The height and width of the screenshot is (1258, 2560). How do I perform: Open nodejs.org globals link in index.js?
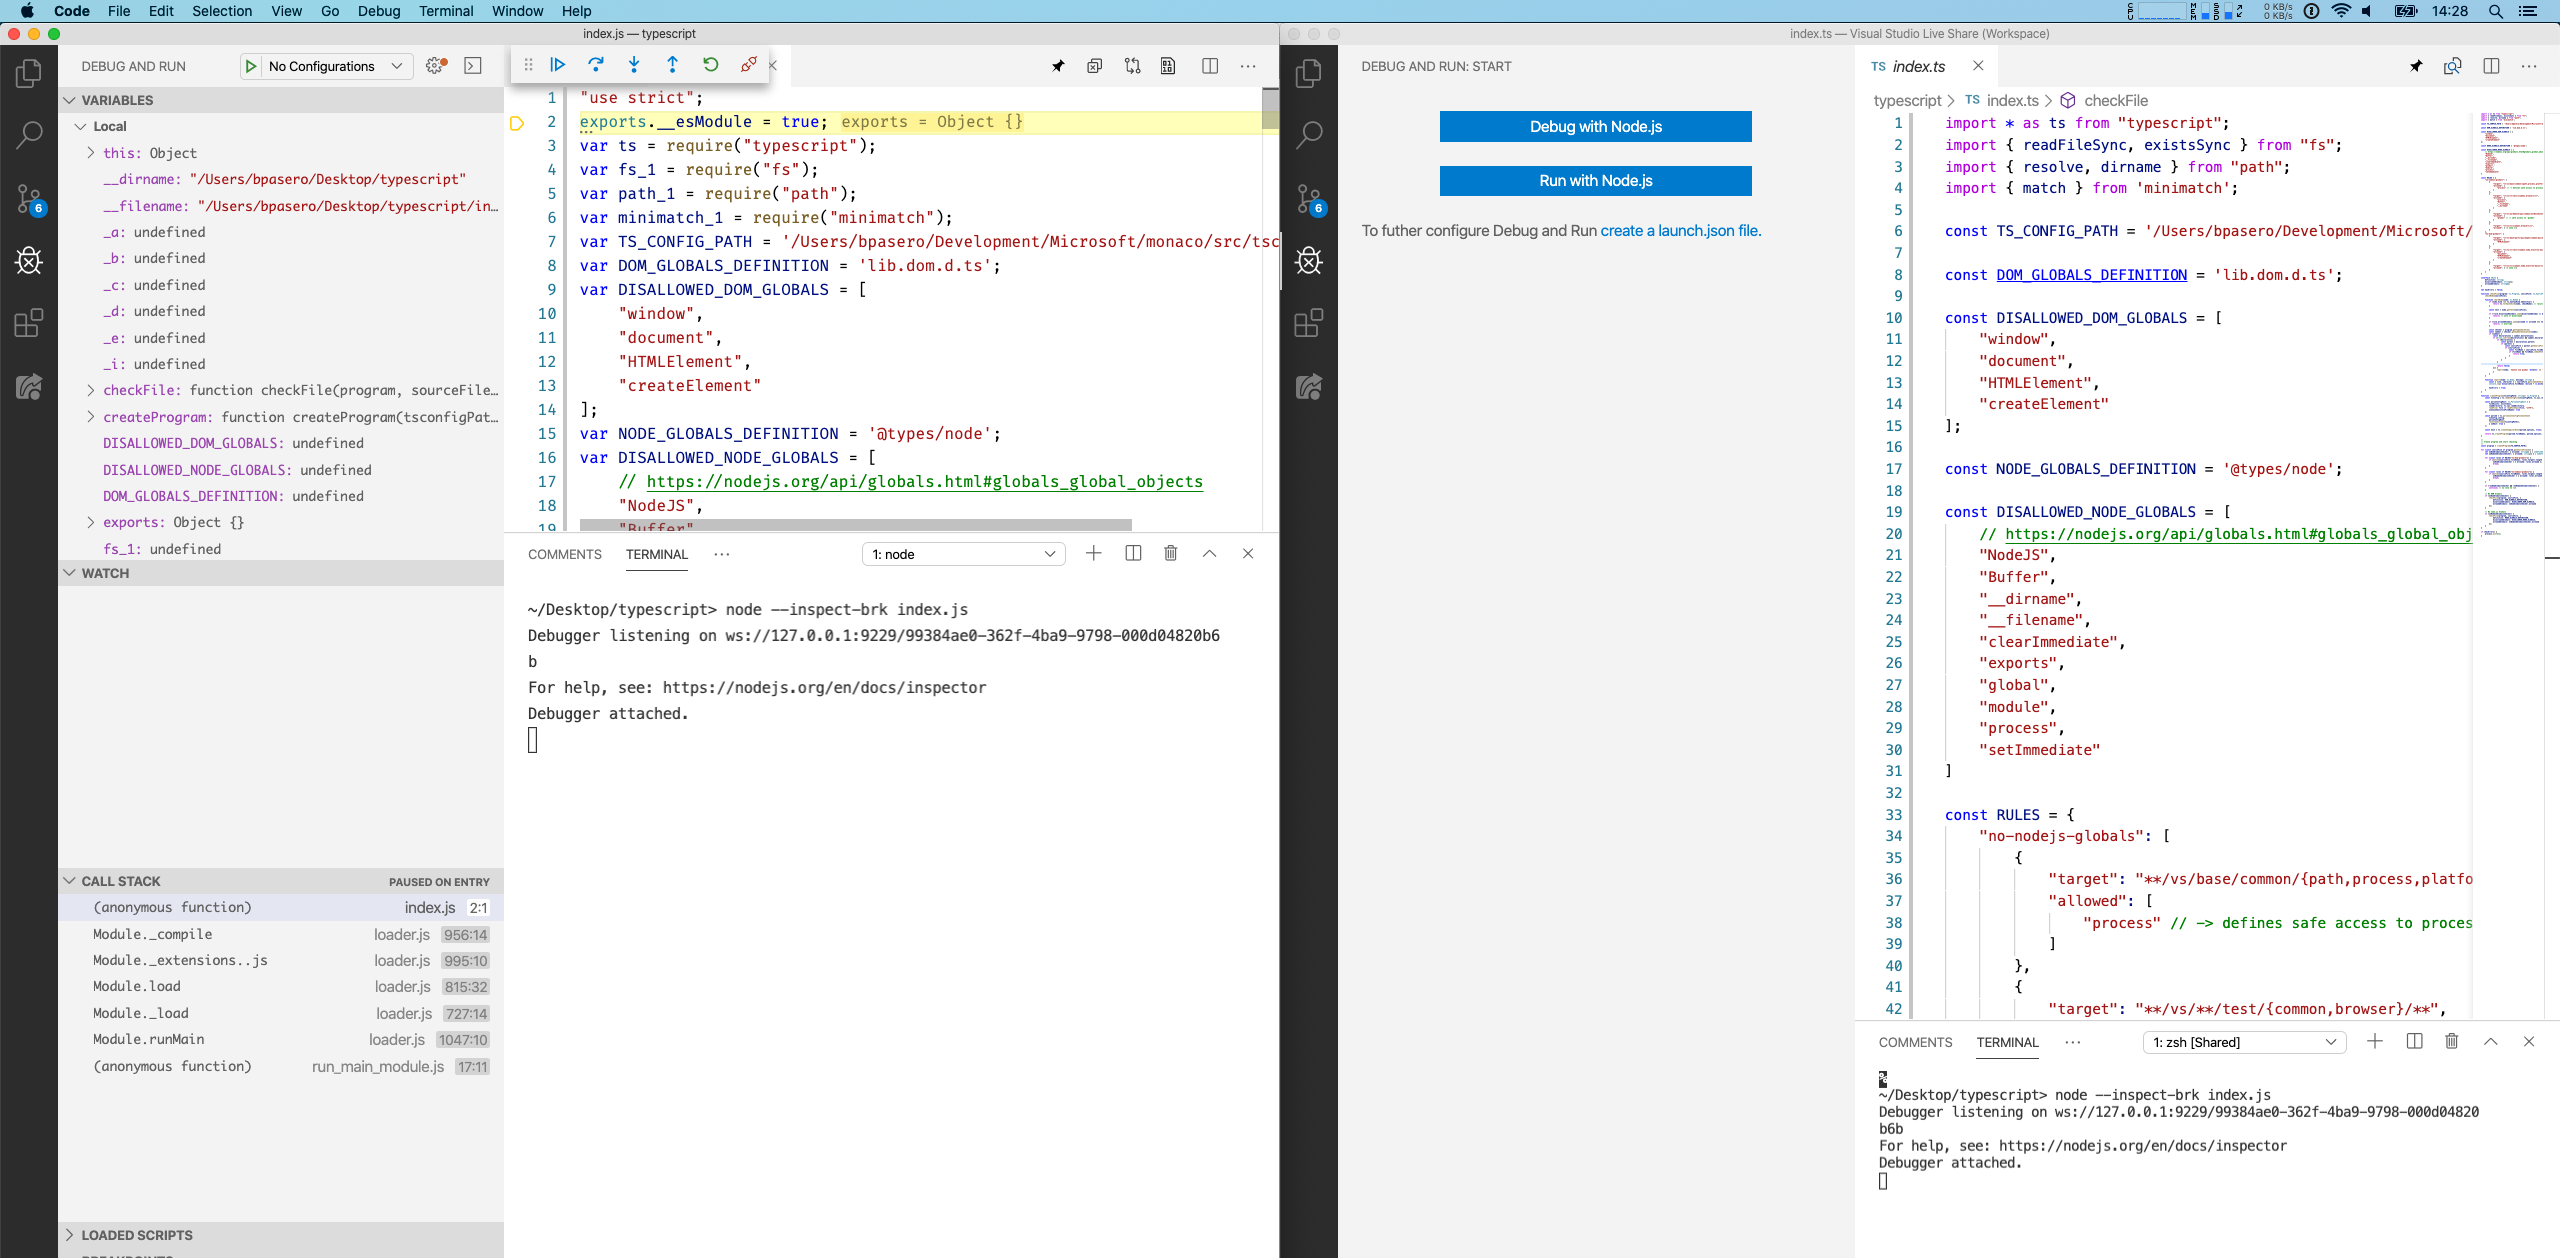pos(925,482)
